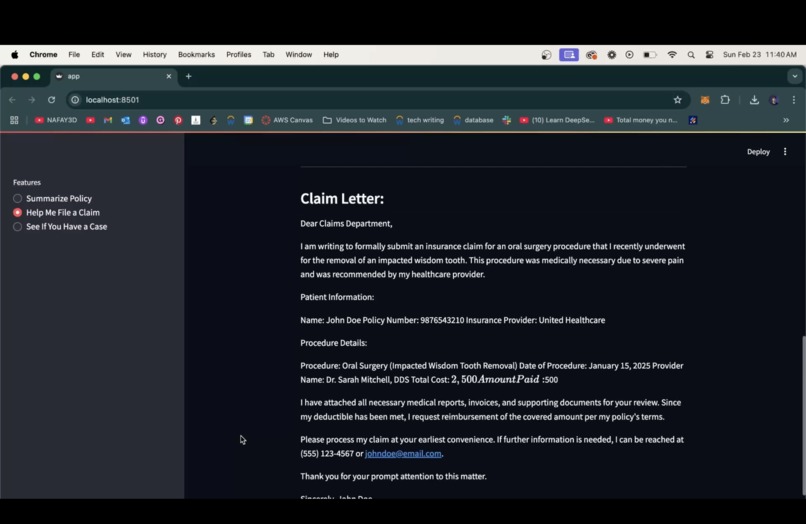Open the Chrome profile avatar

pos(774,100)
